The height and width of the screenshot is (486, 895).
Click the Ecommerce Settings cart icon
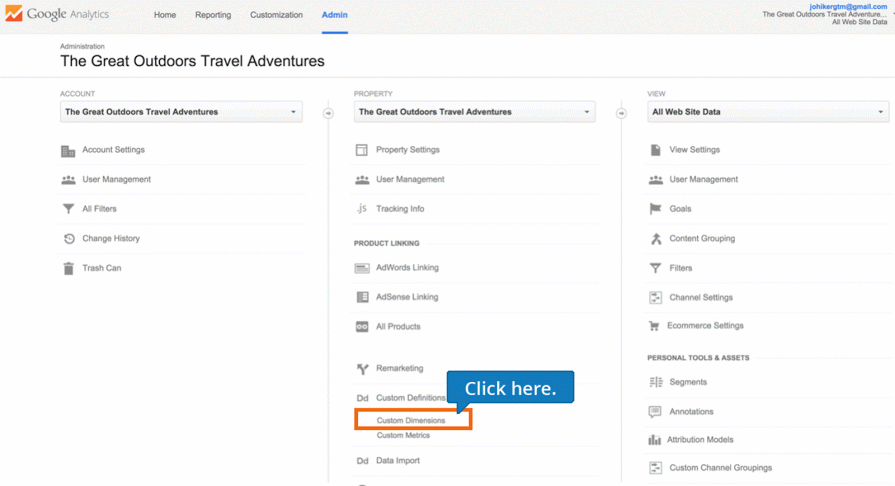(654, 326)
